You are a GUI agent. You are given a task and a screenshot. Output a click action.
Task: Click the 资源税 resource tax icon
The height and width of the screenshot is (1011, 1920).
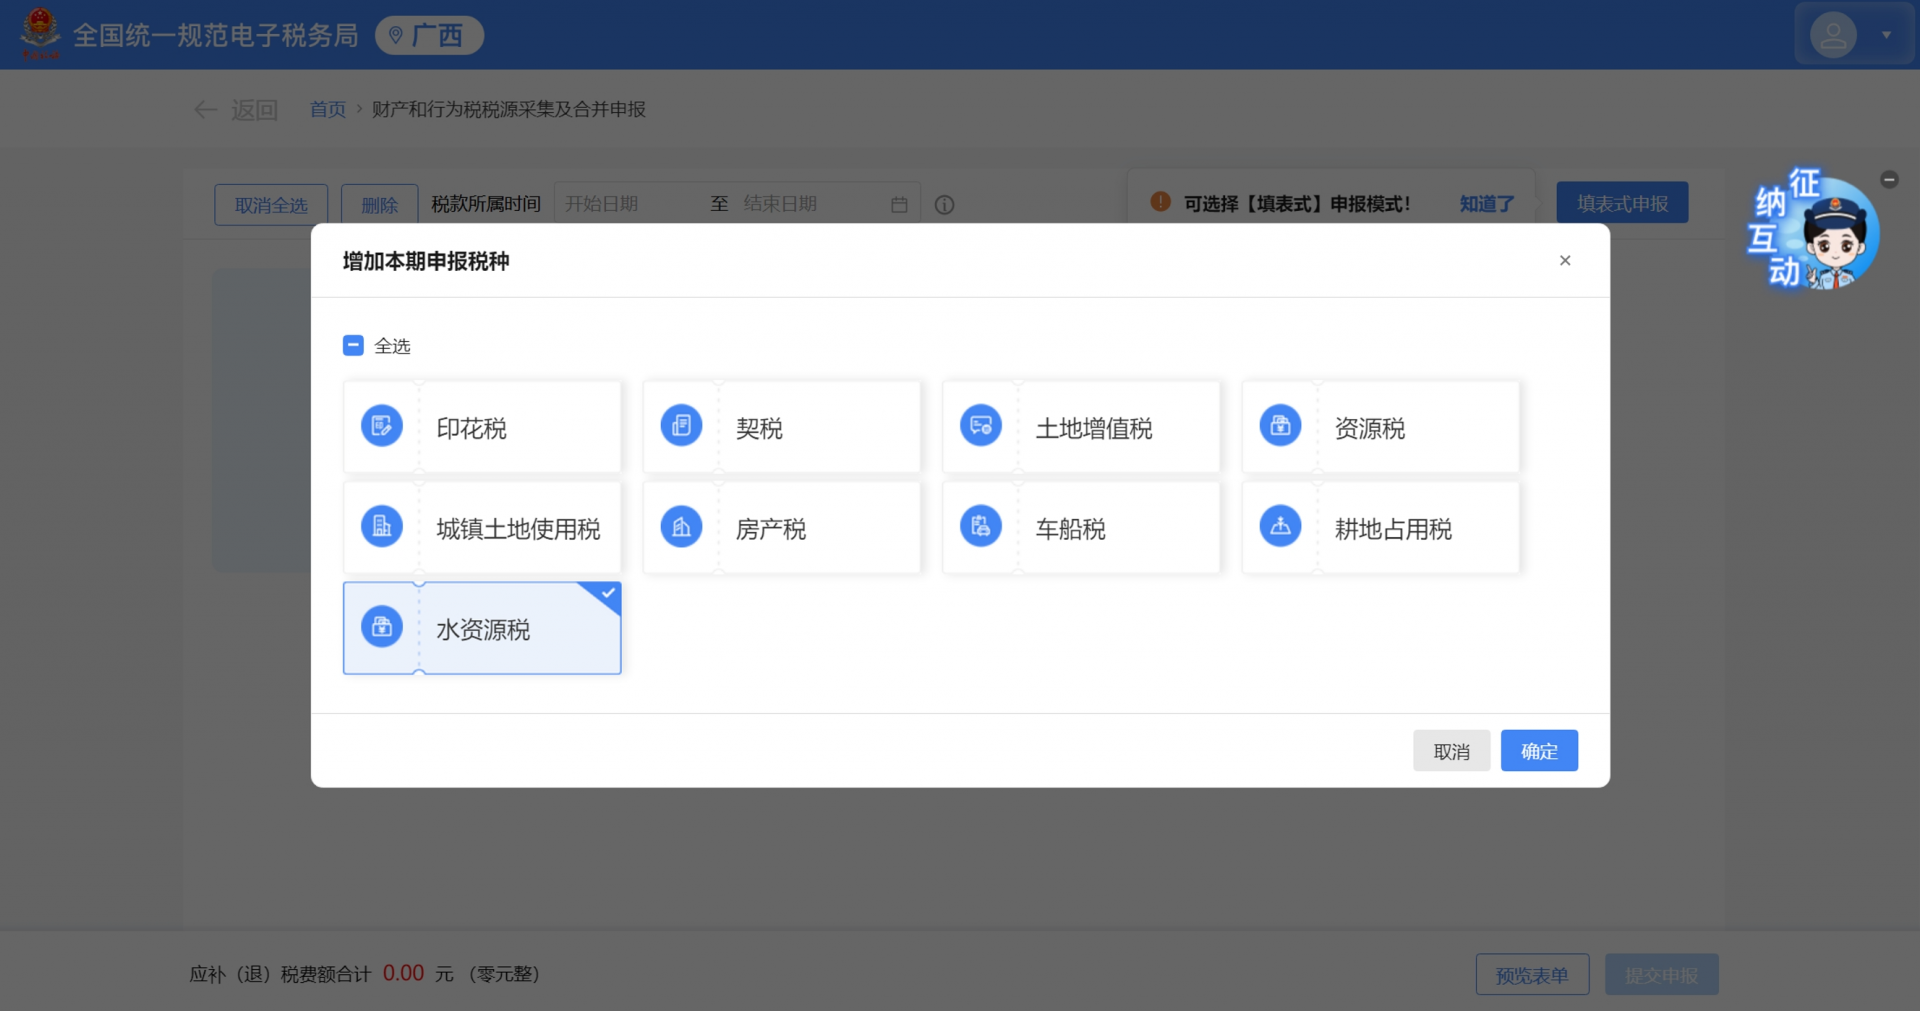1280,426
